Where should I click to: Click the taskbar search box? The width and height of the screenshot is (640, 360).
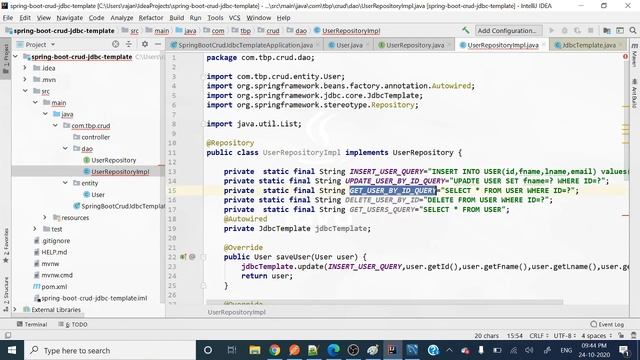pyautogui.click(x=109, y=350)
